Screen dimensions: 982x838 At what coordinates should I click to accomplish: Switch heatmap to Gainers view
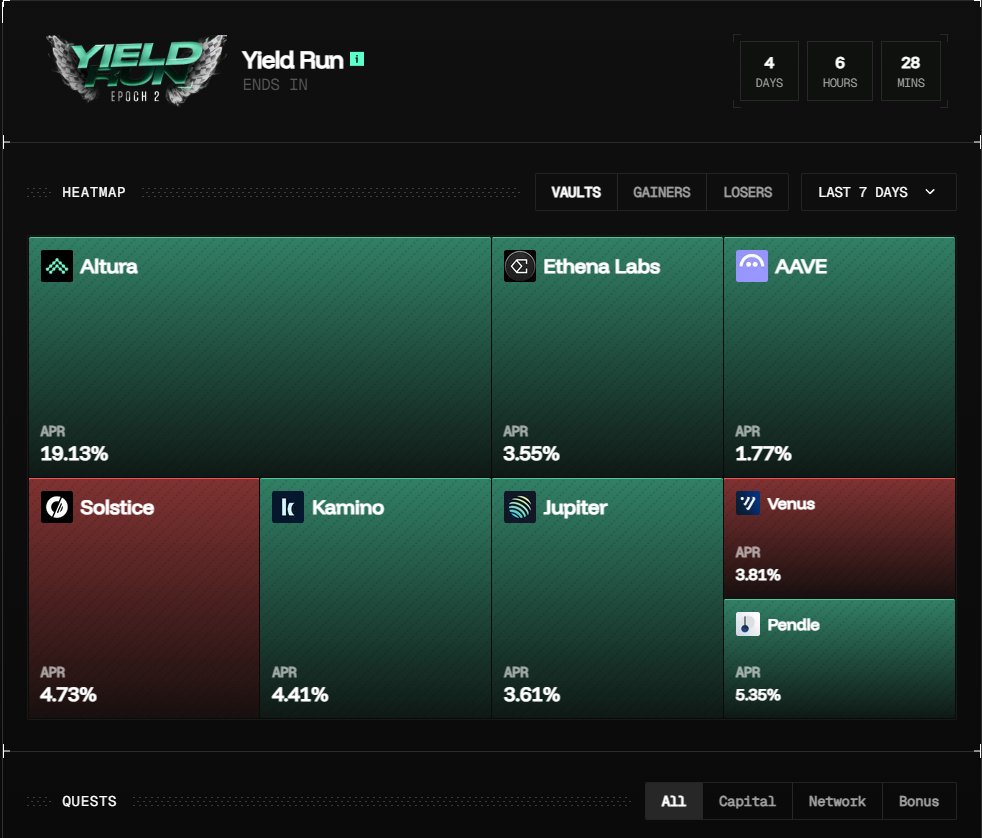click(x=662, y=192)
